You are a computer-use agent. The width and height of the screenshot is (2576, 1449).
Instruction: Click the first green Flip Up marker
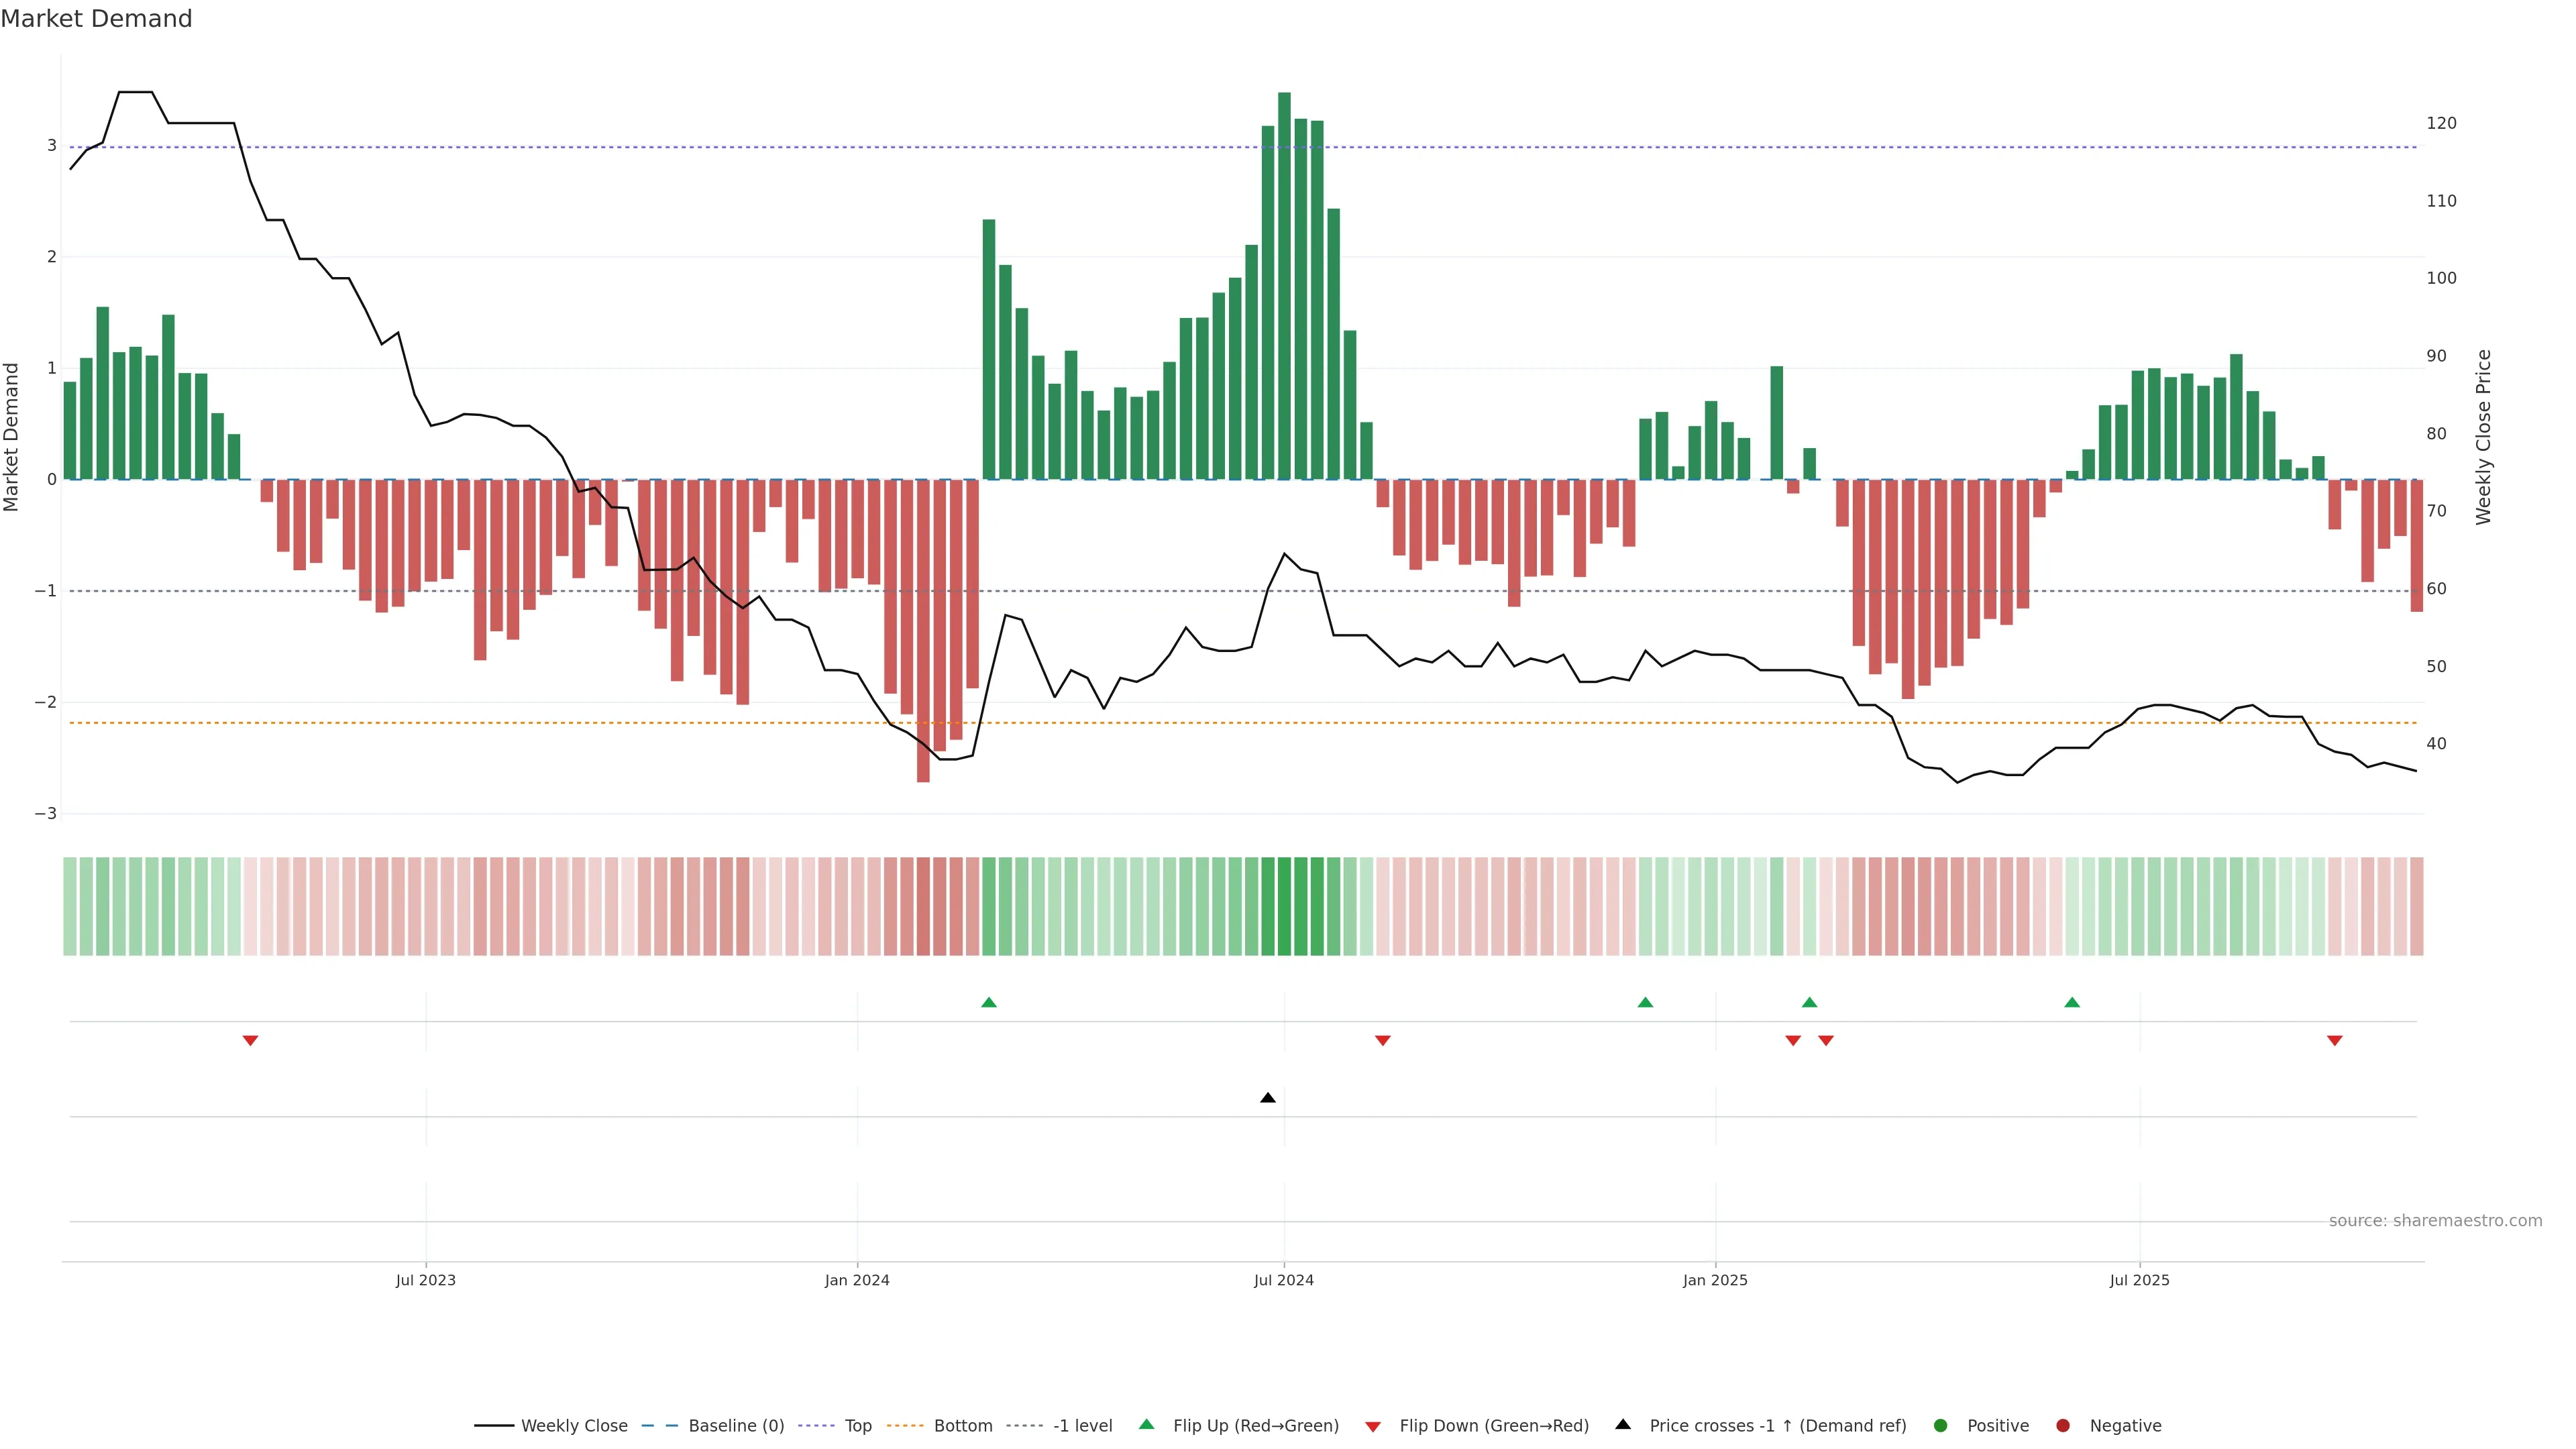988,1002
